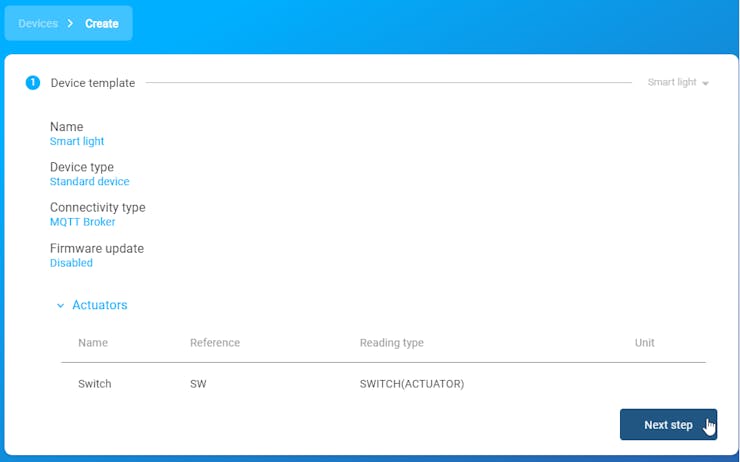Click the Name column header
740x462 pixels.
93,343
